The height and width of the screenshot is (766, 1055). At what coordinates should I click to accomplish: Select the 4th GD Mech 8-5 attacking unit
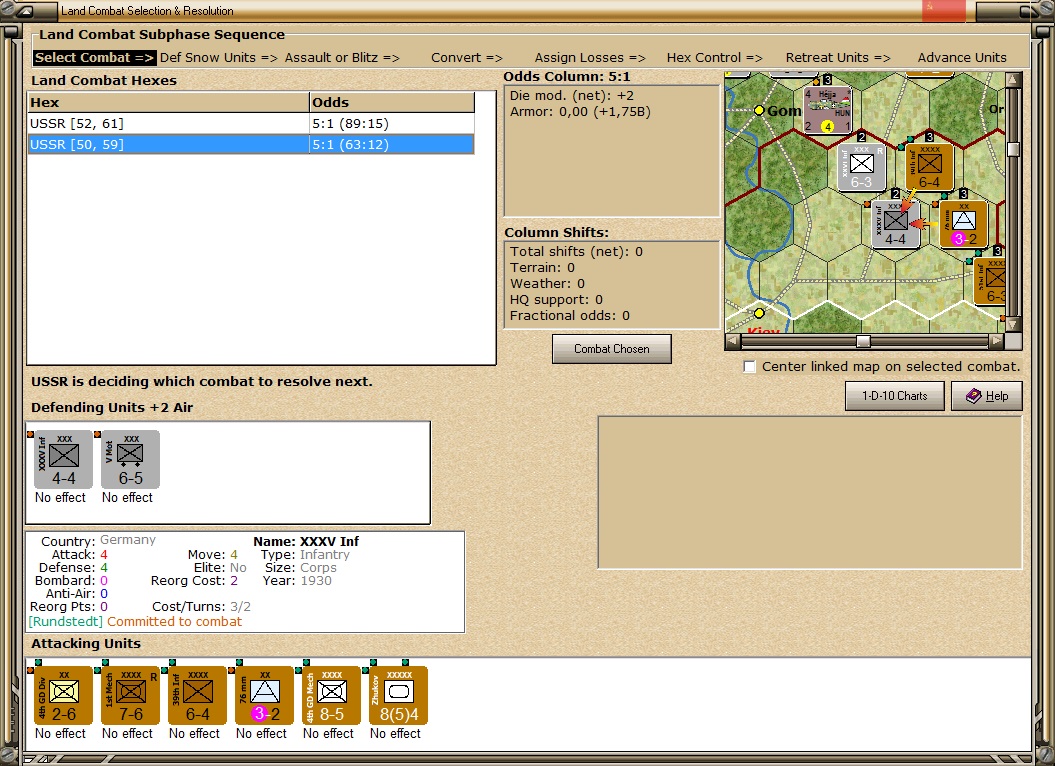pos(332,695)
